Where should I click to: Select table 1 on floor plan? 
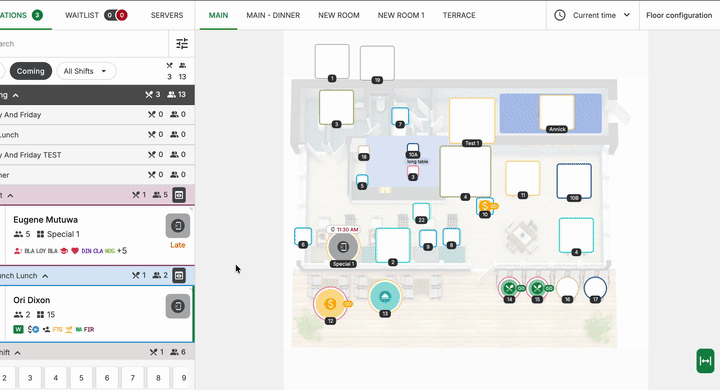(x=332, y=61)
